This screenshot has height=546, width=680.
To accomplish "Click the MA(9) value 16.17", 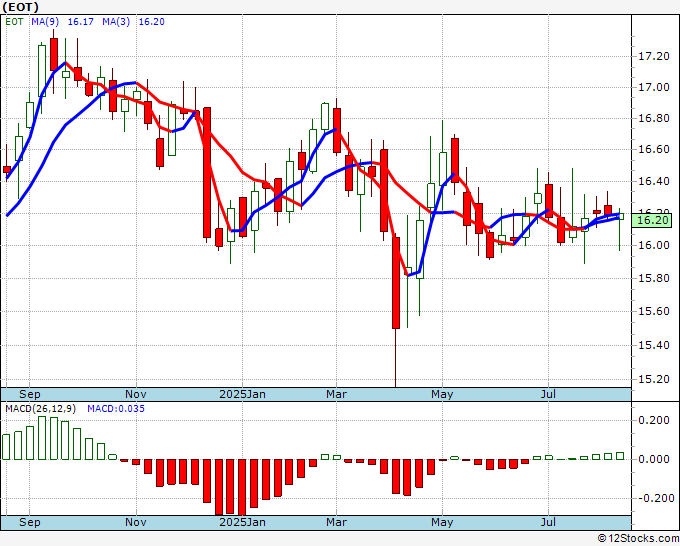I will pyautogui.click(x=81, y=22).
